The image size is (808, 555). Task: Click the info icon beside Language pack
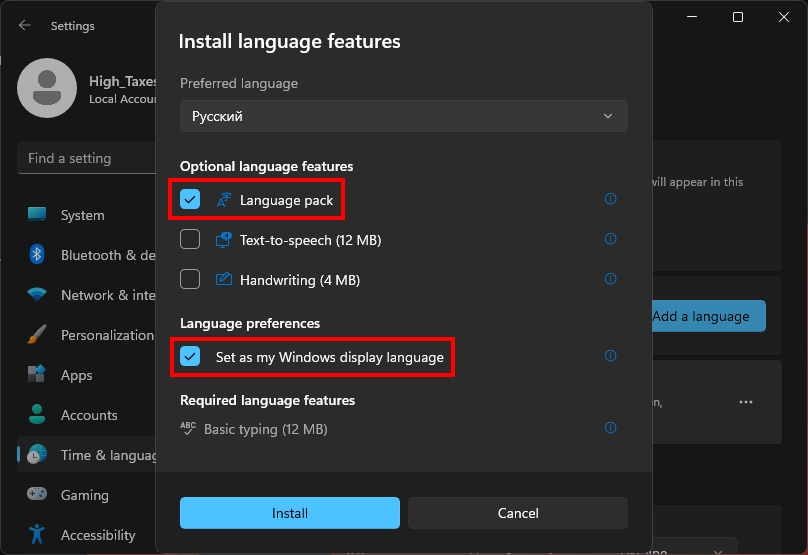click(611, 199)
